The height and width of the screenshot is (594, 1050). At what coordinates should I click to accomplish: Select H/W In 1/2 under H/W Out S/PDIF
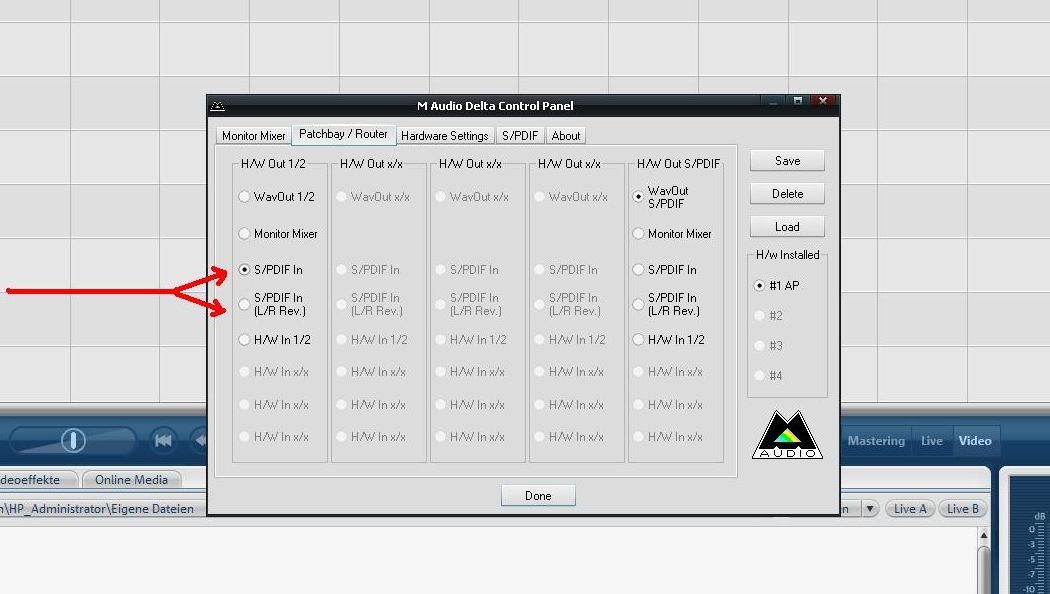pos(638,340)
